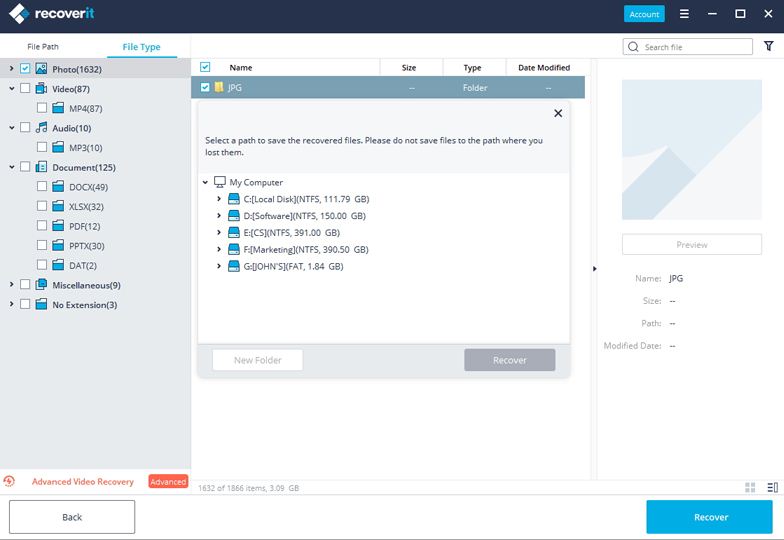Expand the Photo(1632) tree node
784x540 pixels.
(x=12, y=68)
